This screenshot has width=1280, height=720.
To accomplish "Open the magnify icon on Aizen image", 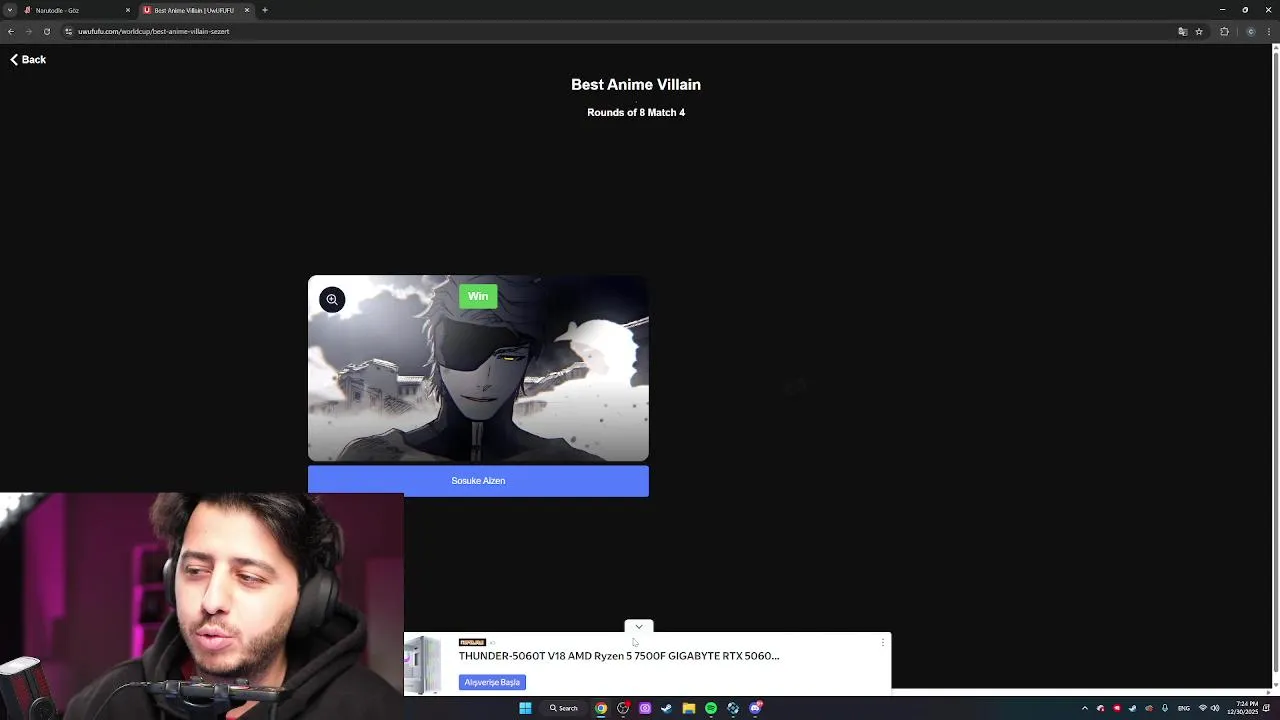I will 332,299.
